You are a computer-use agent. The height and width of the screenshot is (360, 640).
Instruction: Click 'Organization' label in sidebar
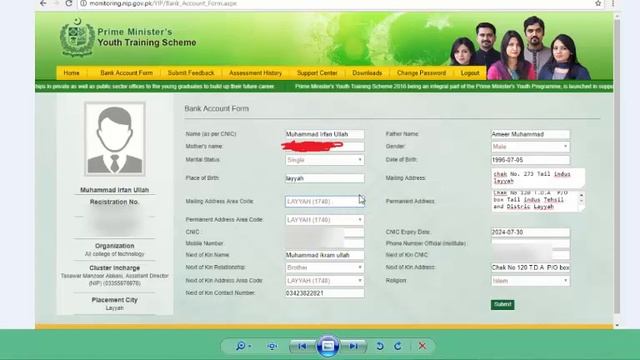point(115,246)
